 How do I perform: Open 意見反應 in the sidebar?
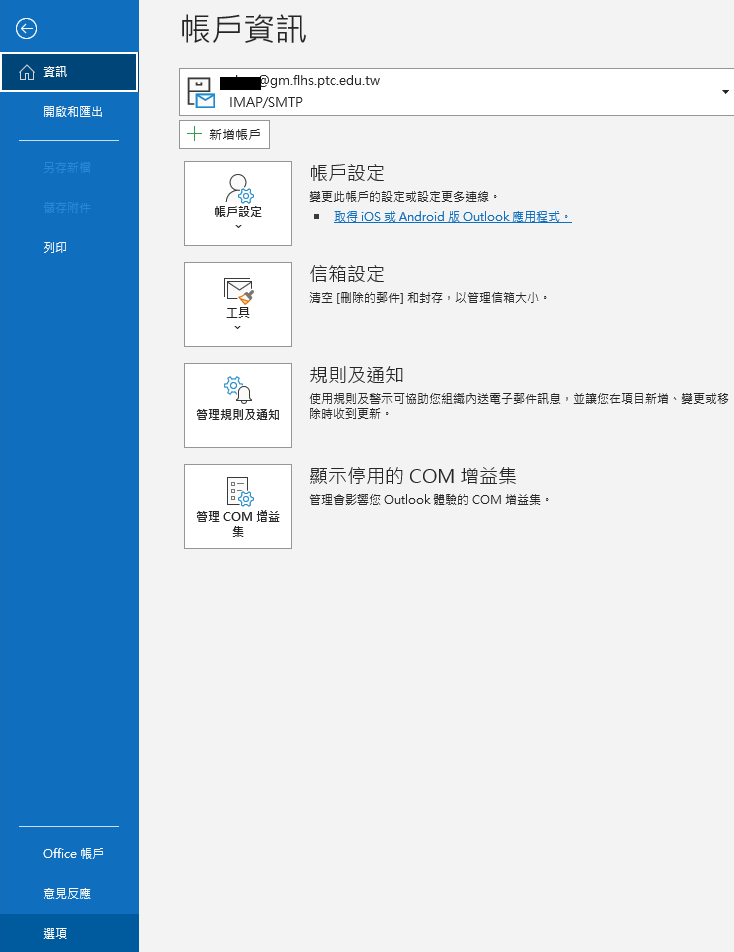pos(69,894)
